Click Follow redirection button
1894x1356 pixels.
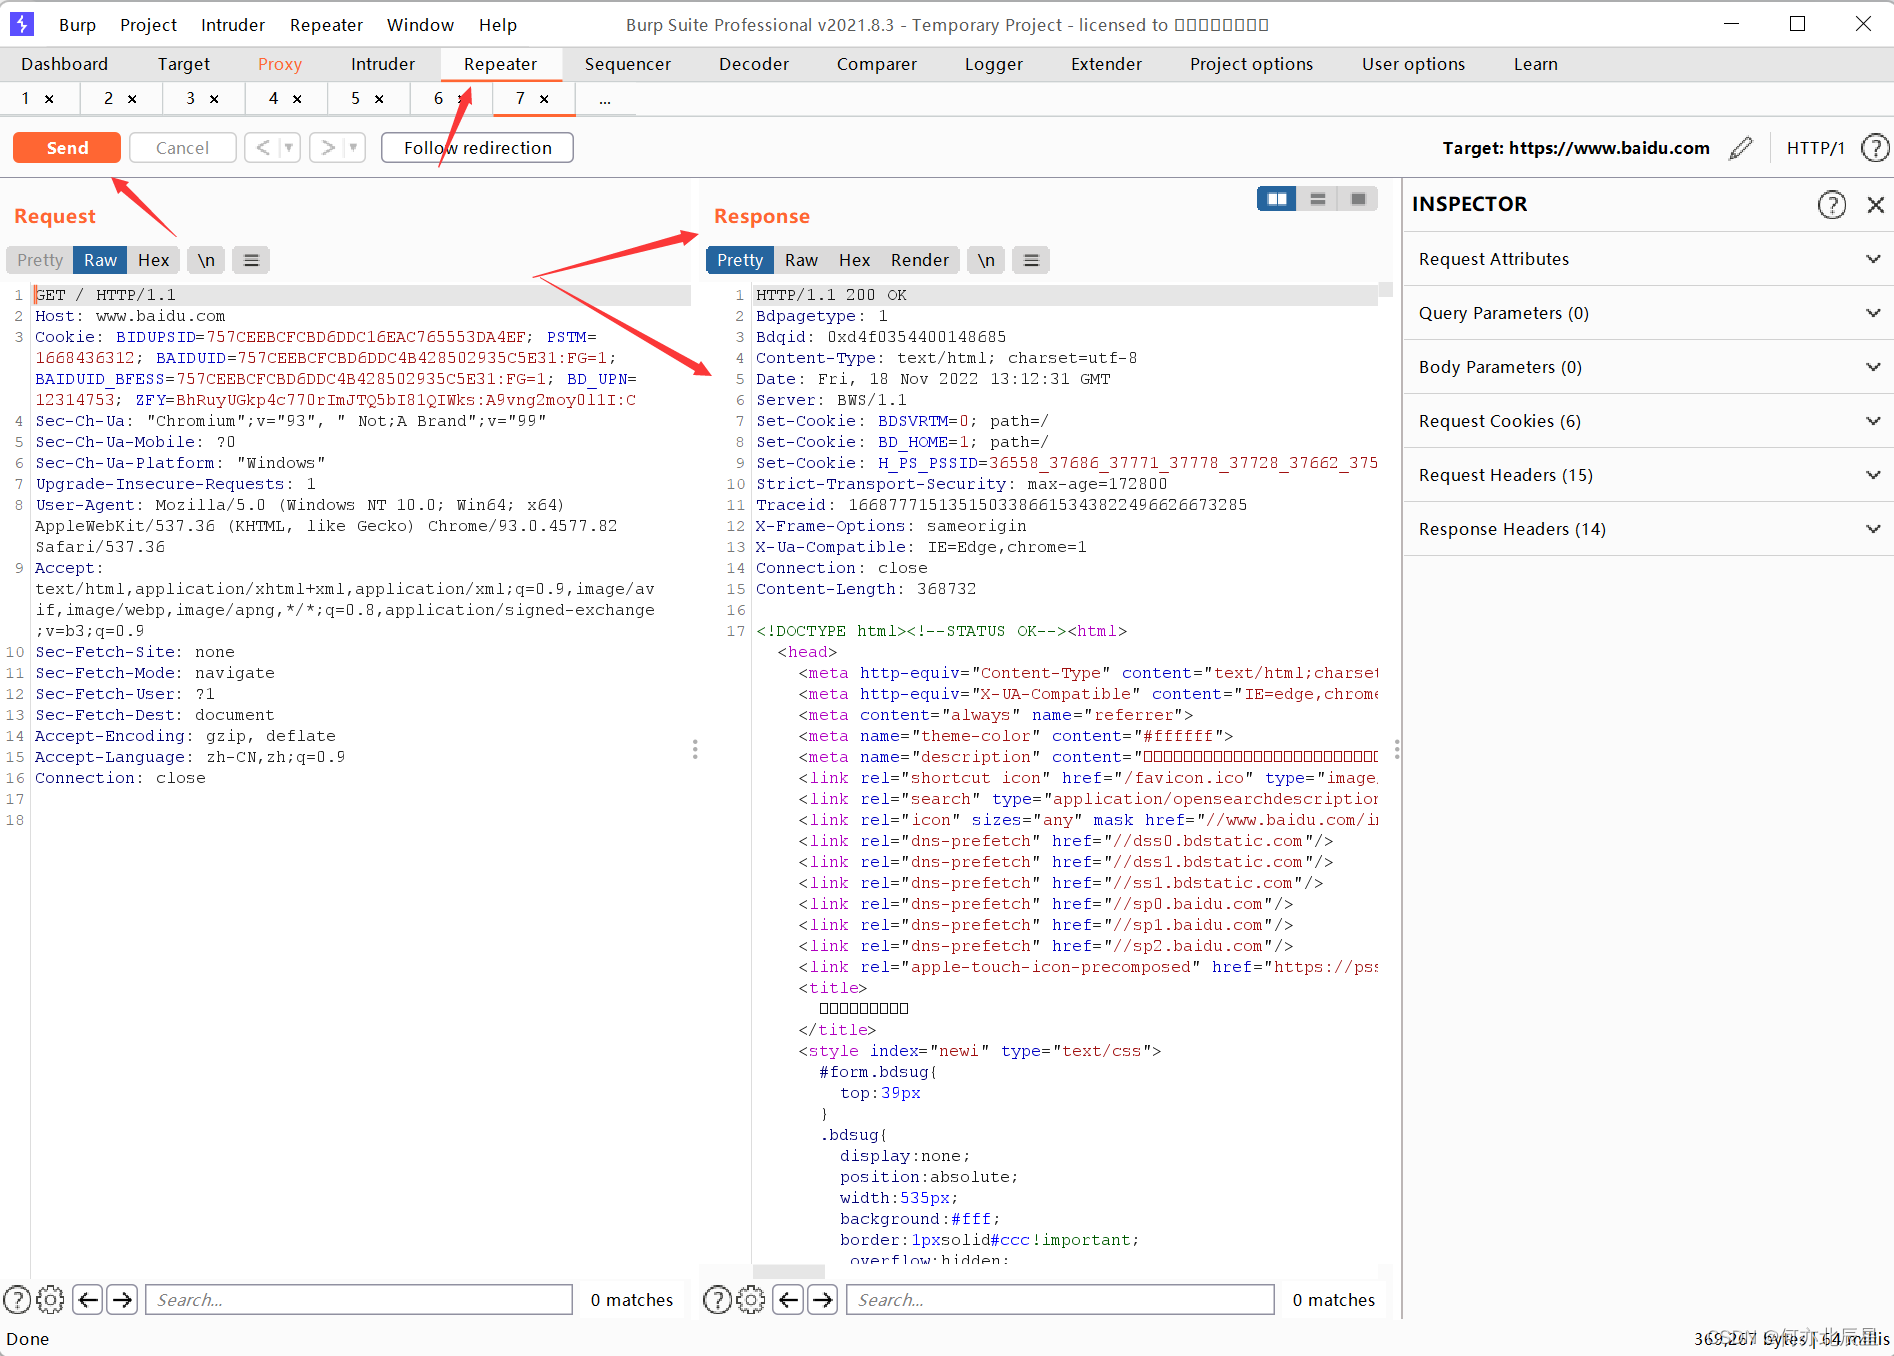(x=477, y=148)
